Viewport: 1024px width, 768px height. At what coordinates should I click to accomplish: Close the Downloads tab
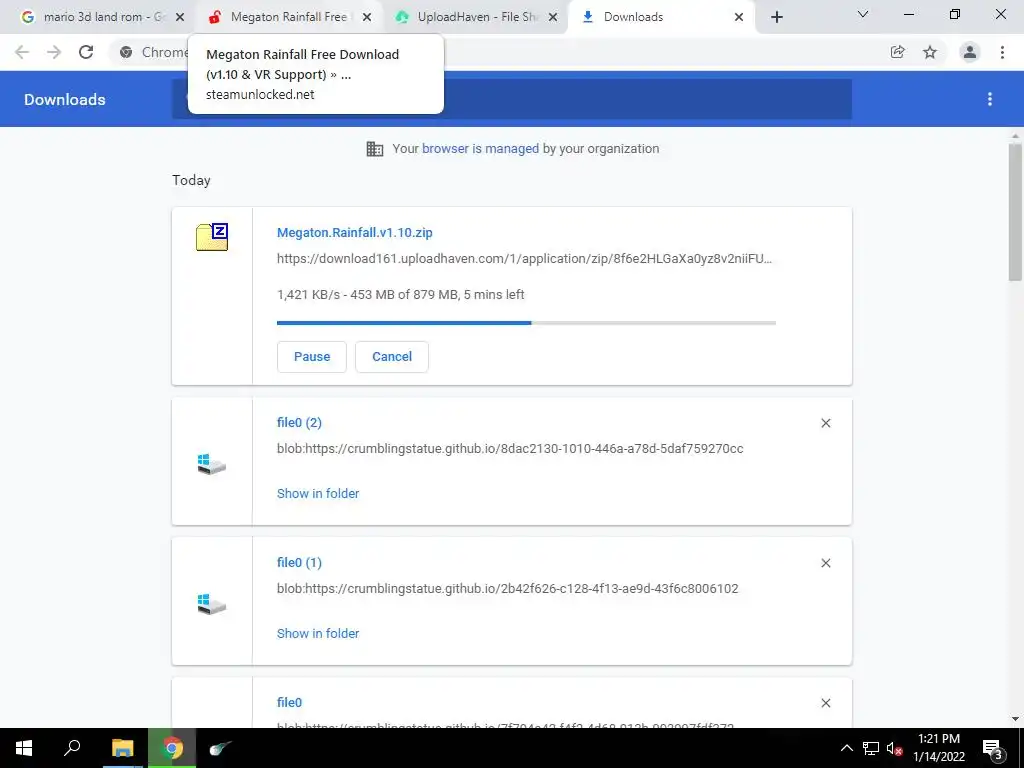pyautogui.click(x=739, y=17)
